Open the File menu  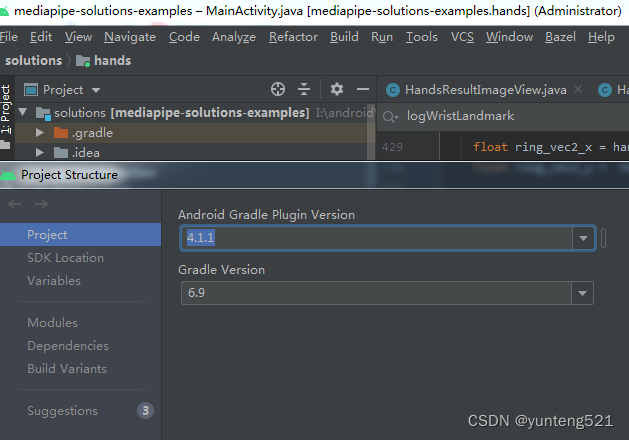(x=9, y=37)
